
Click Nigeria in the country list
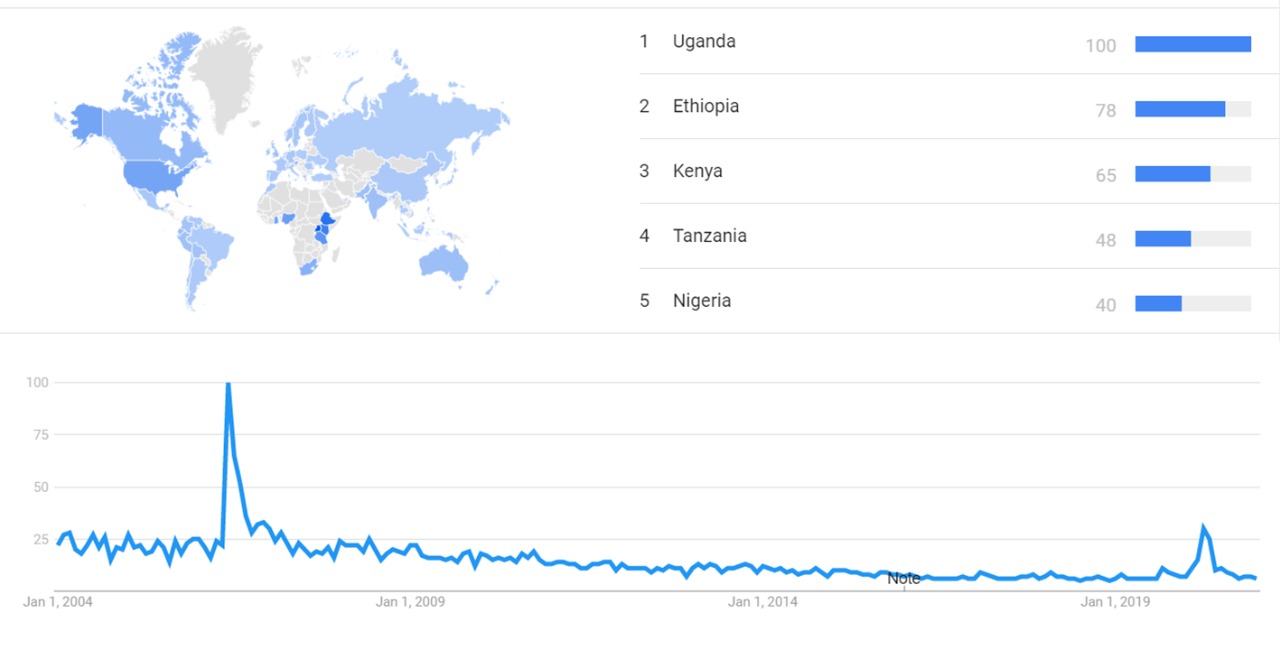coord(701,301)
